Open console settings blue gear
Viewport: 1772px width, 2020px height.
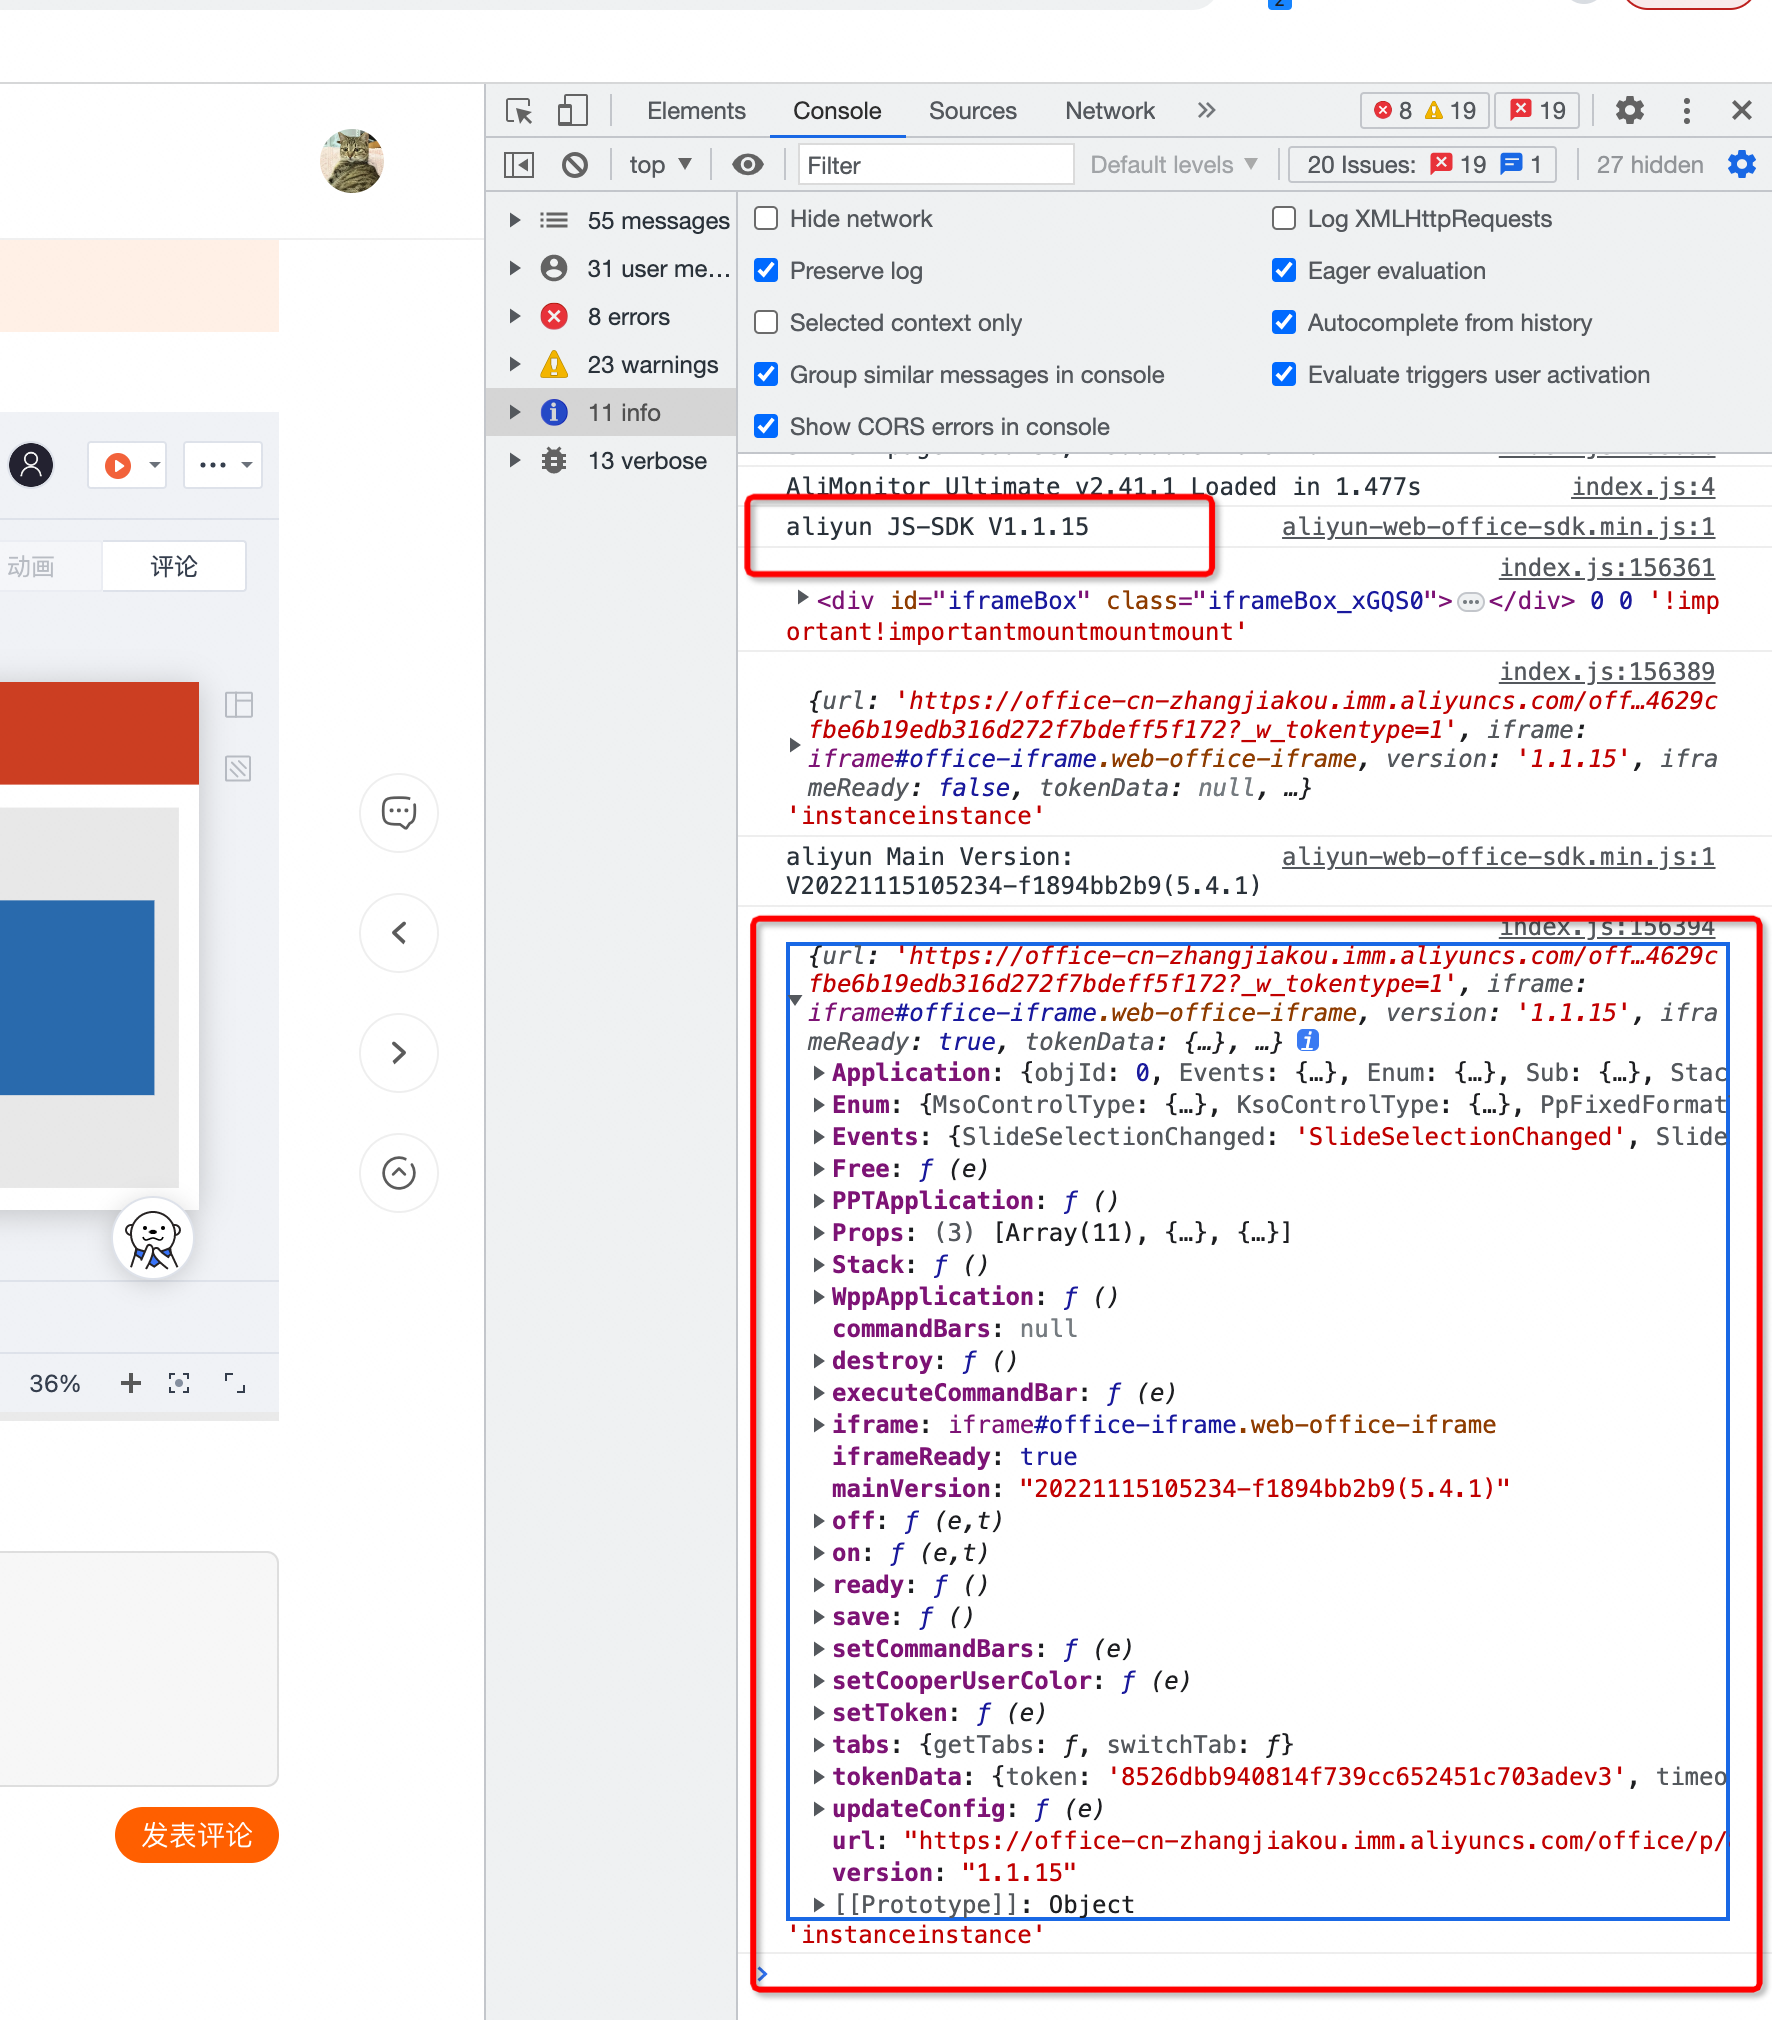coord(1742,164)
